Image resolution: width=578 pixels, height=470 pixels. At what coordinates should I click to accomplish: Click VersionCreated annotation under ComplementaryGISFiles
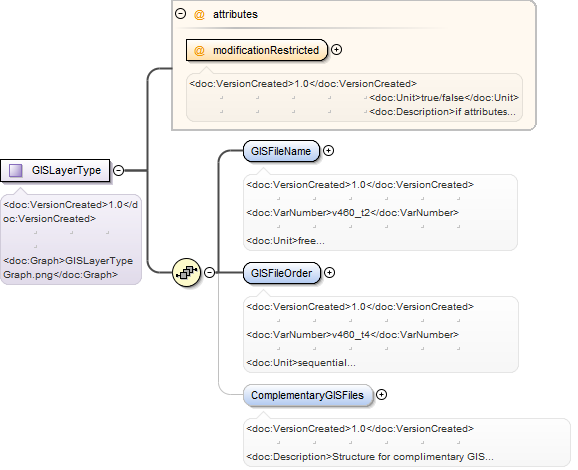click(x=360, y=429)
